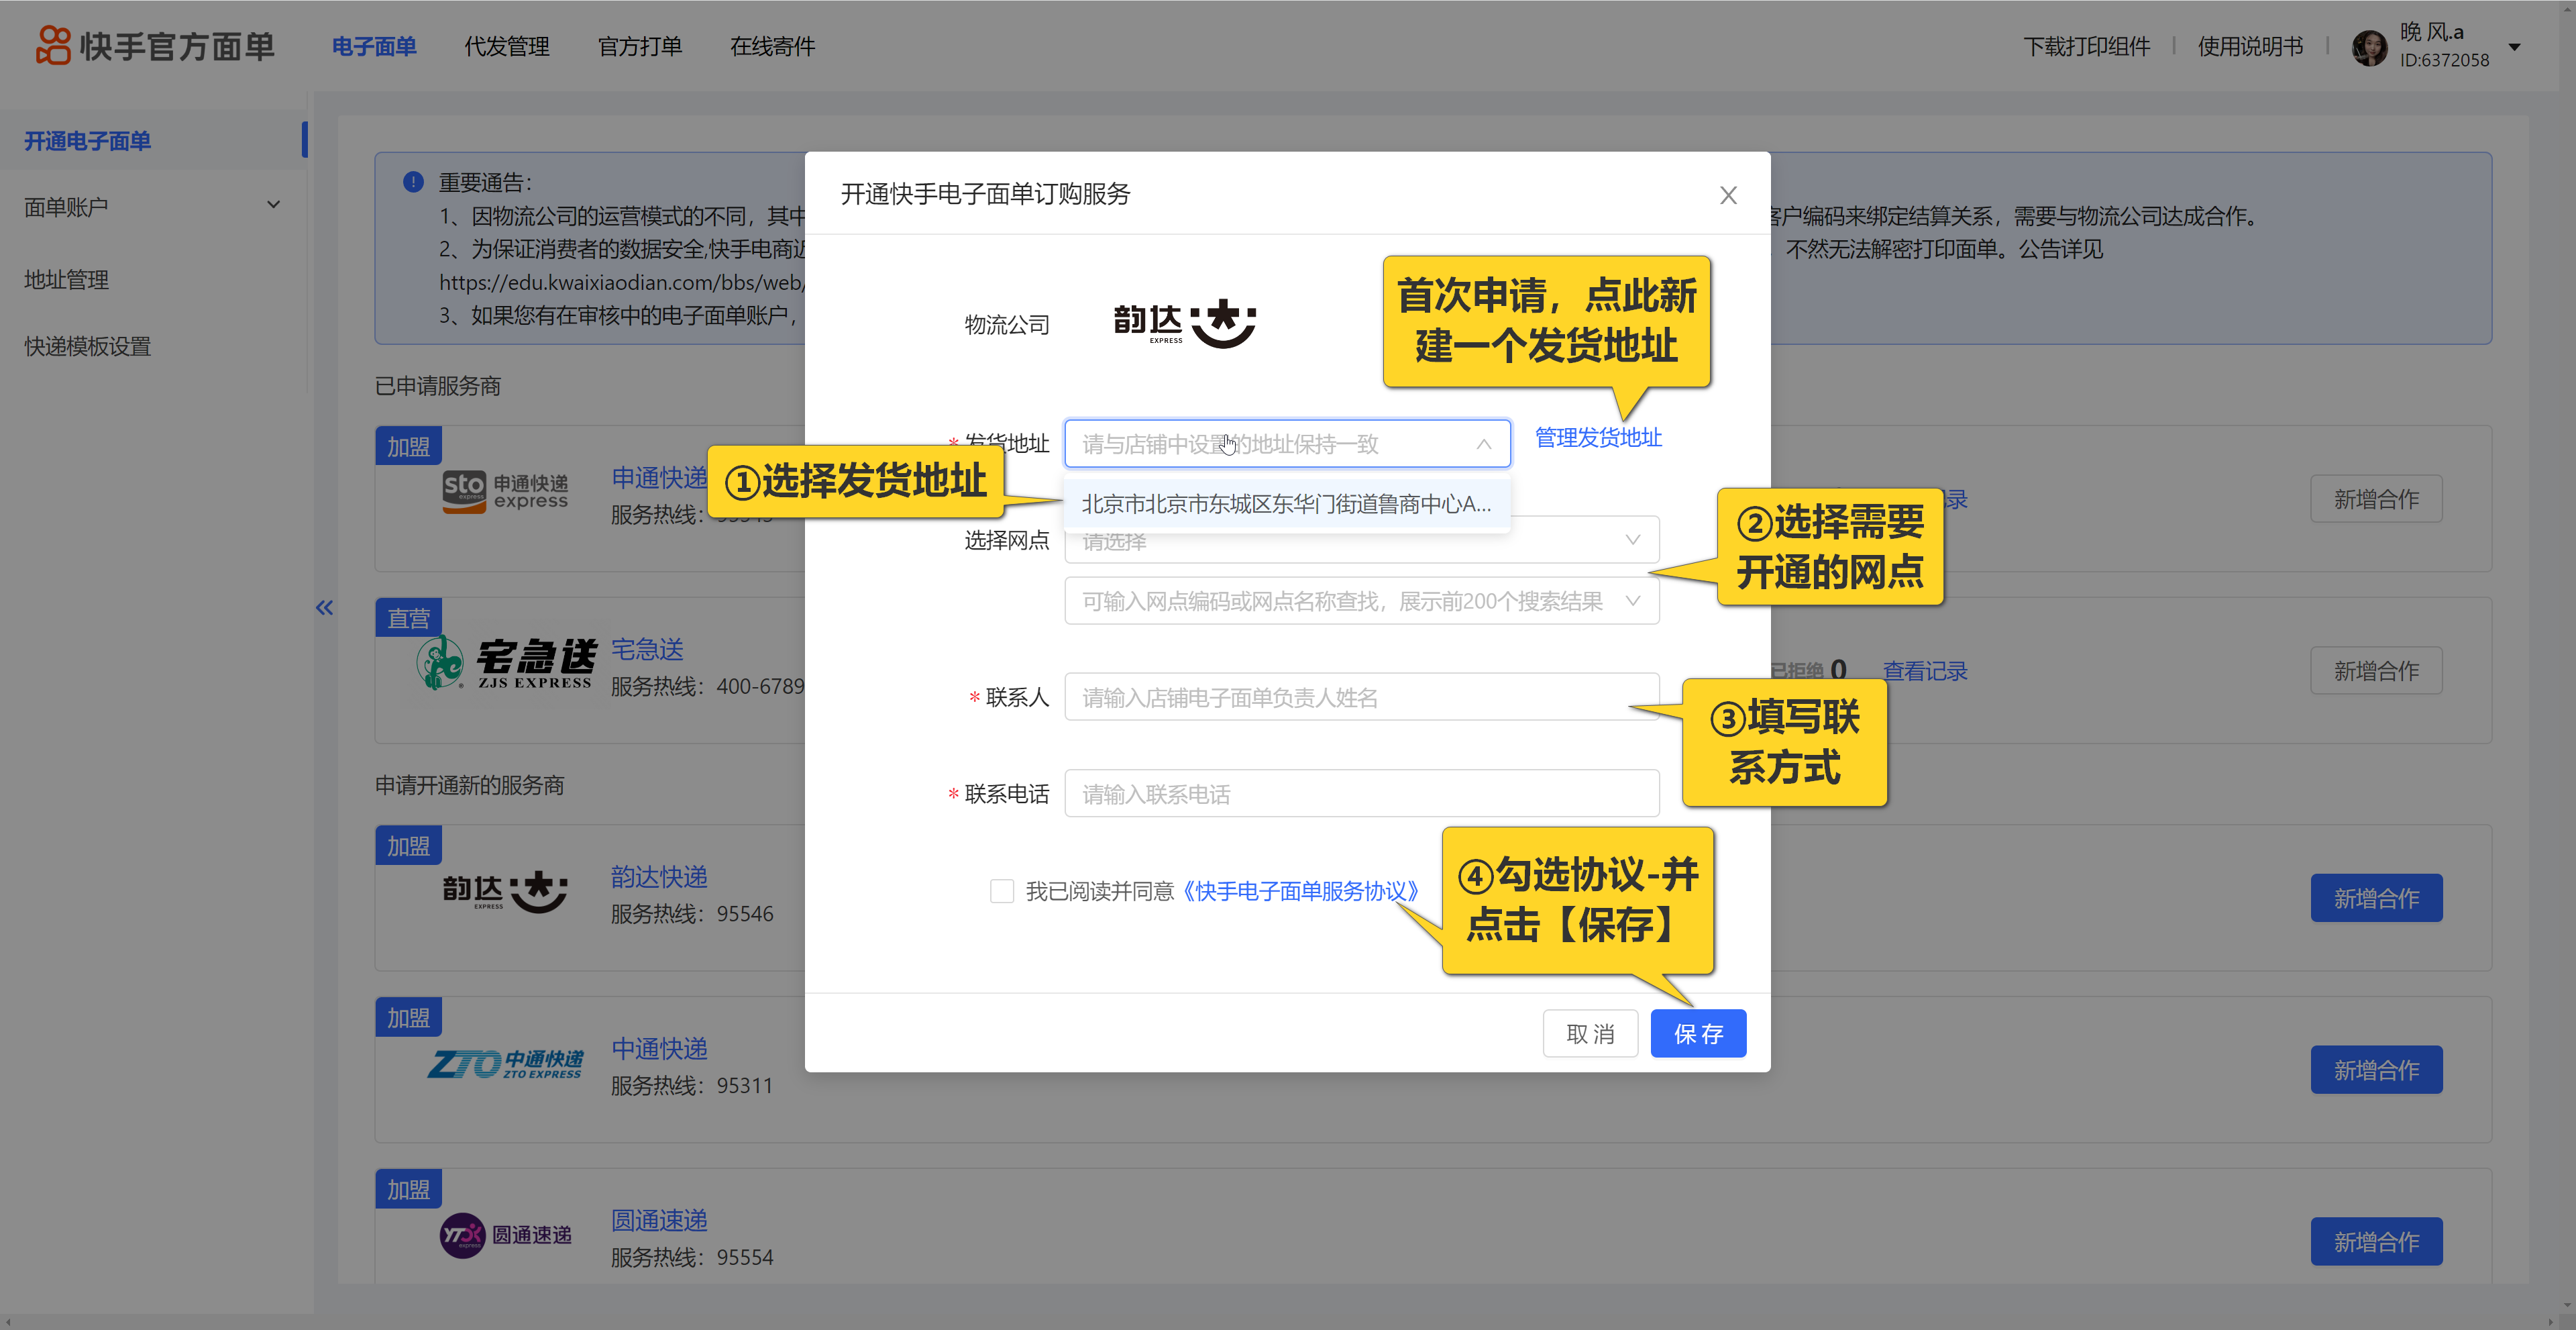Click the YTO Express logo
The width and height of the screenshot is (2576, 1330).
click(505, 1235)
